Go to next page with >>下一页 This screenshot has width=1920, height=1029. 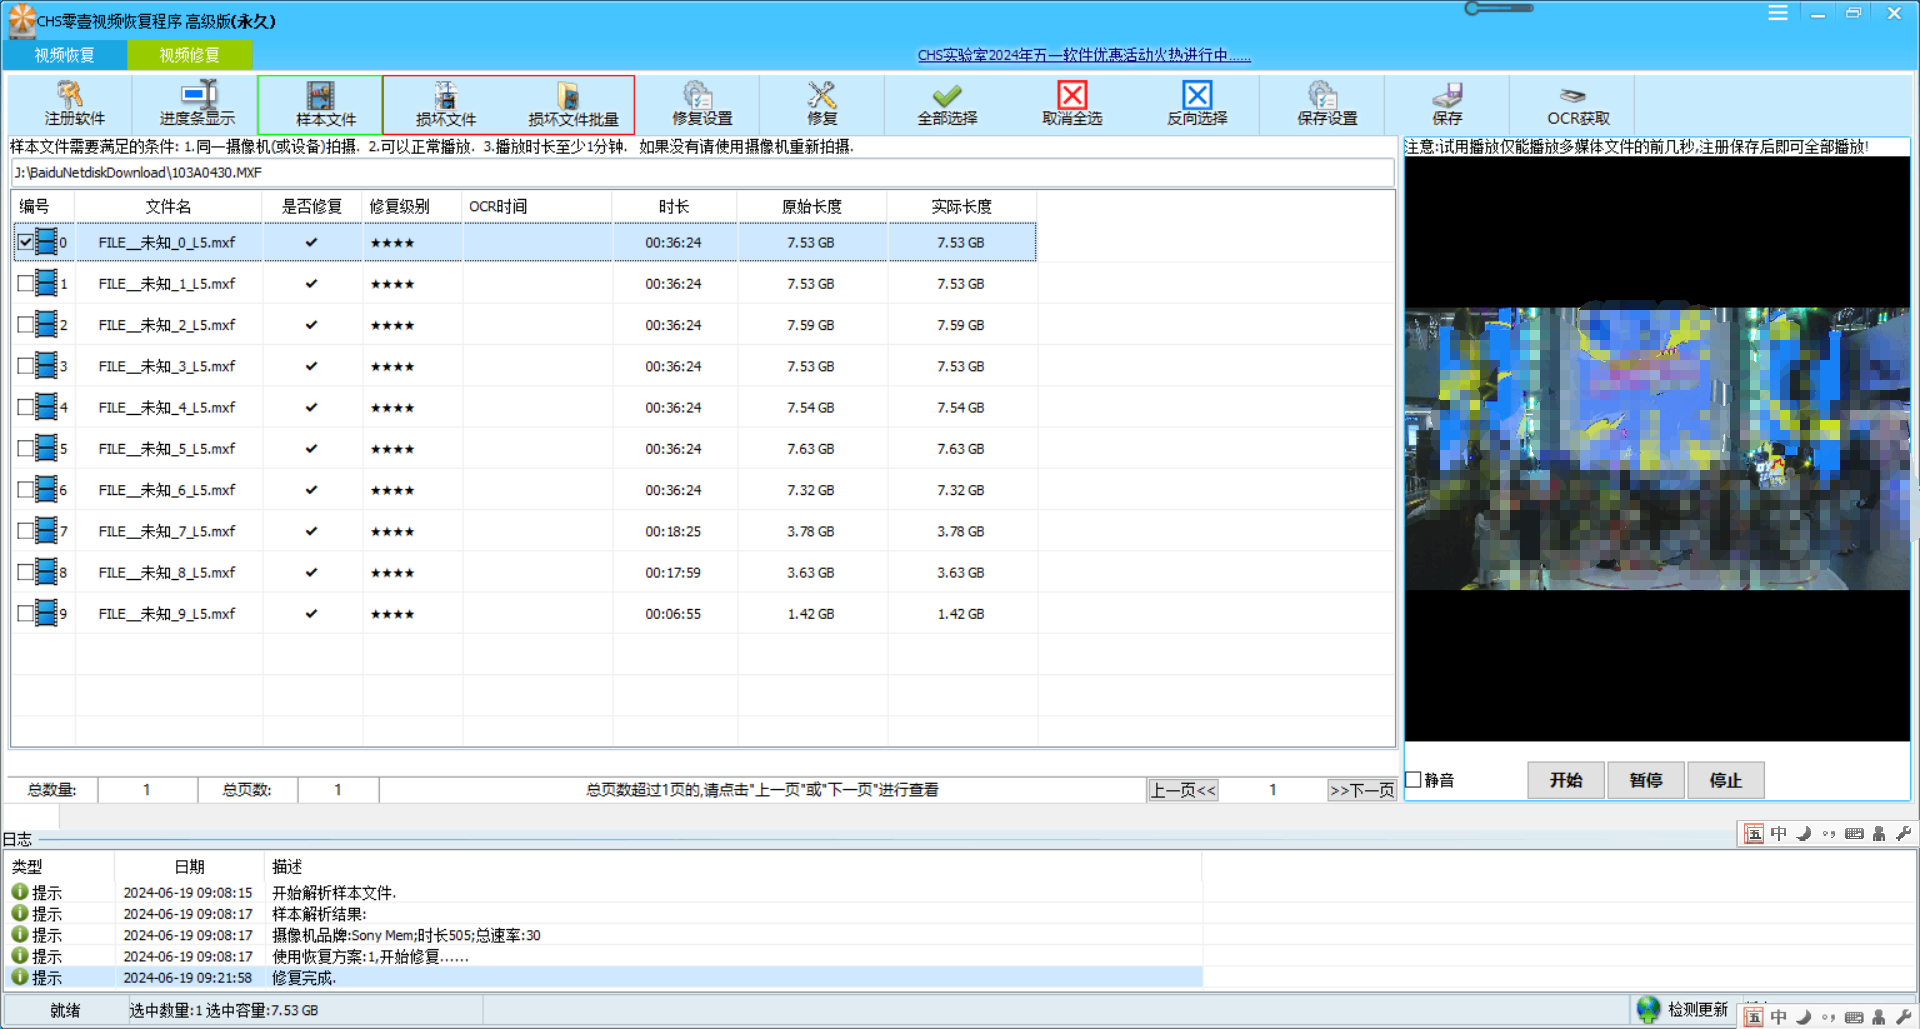tap(1362, 790)
